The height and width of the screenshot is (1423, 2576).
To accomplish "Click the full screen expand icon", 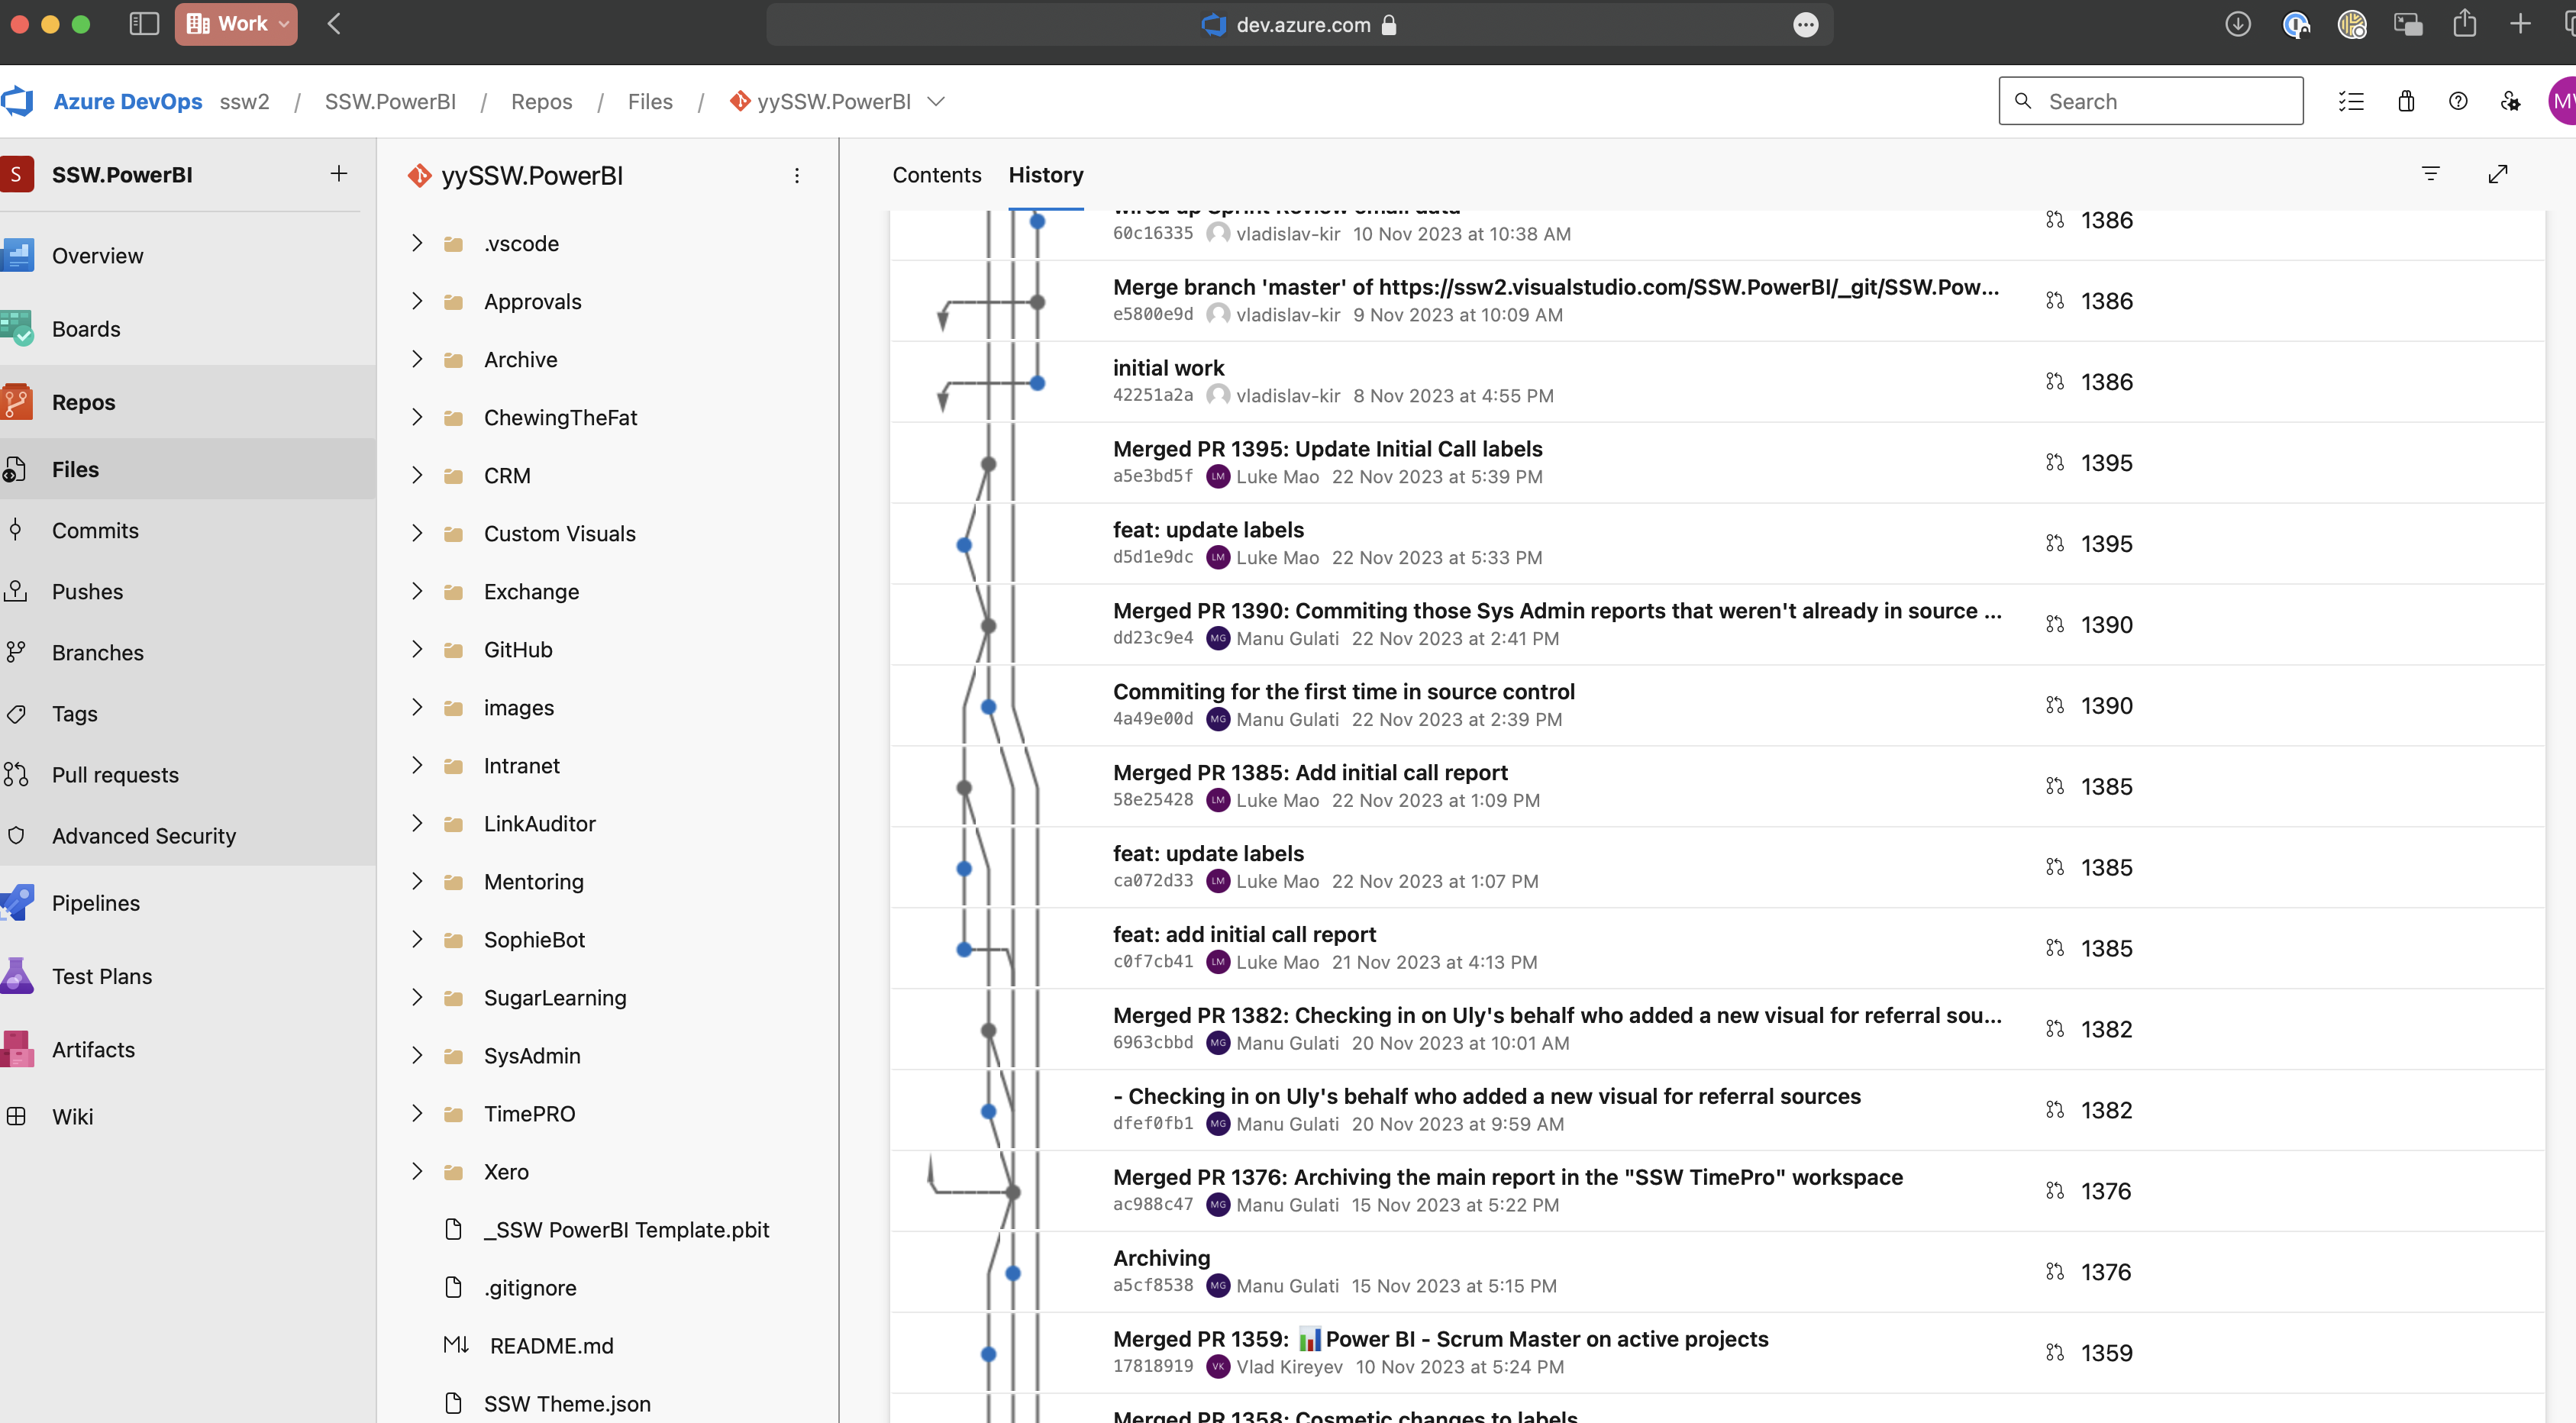I will [x=2497, y=174].
